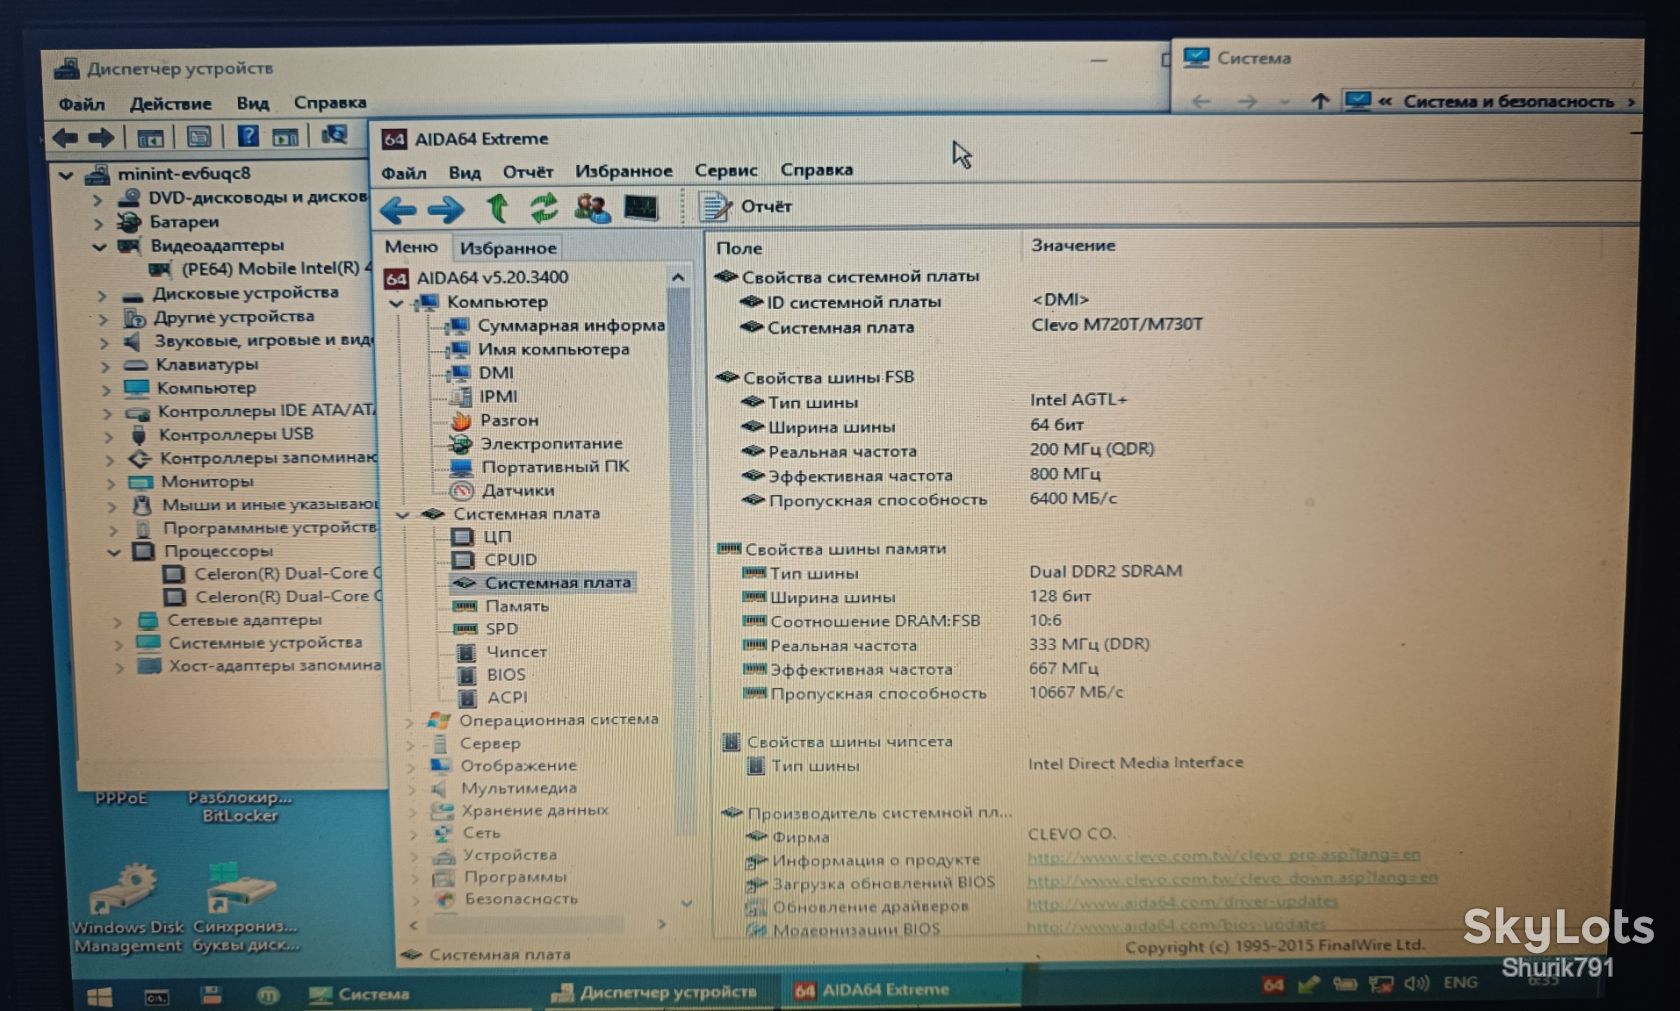Image resolution: width=1680 pixels, height=1011 pixels.
Task: Click the green refresh arrows icon
Action: tap(544, 208)
